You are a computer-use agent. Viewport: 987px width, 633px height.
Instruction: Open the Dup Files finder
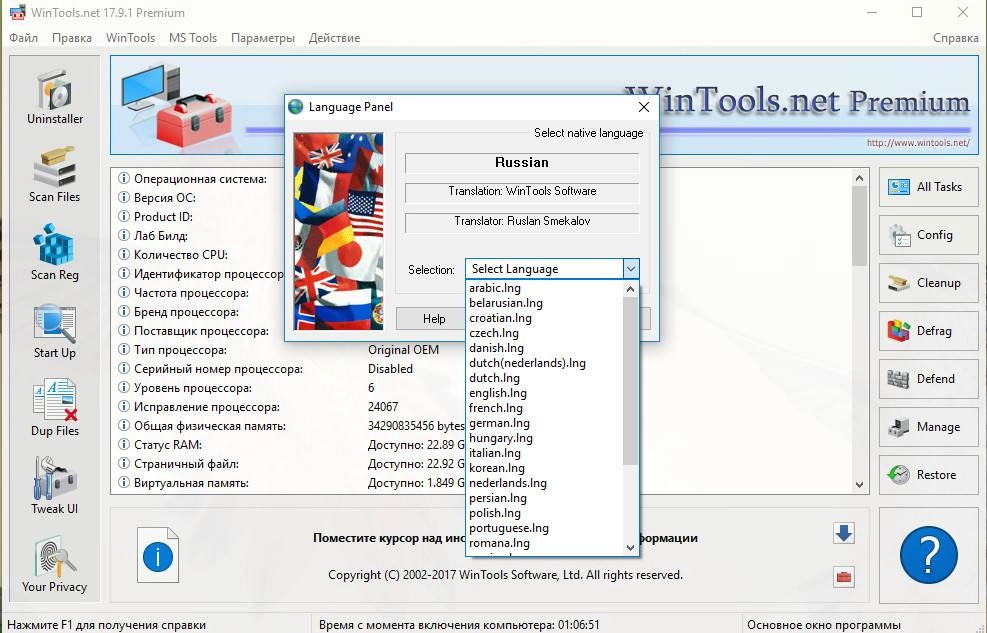click(55, 408)
